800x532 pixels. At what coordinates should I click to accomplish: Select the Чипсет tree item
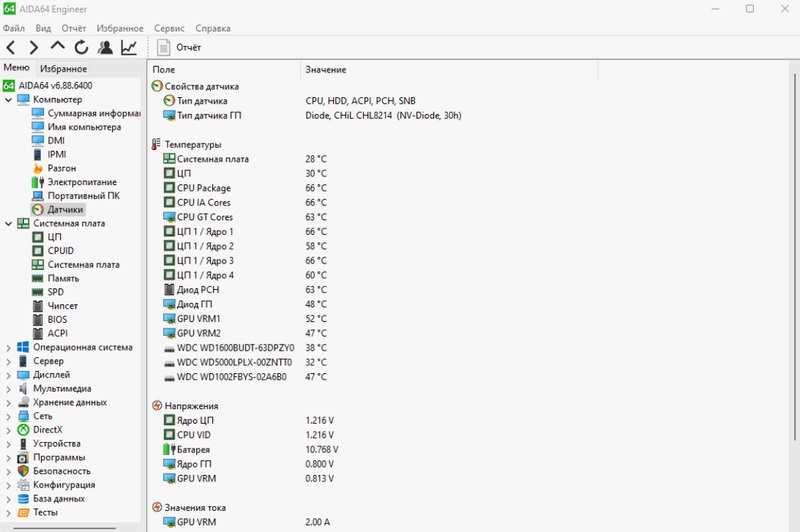[63, 306]
